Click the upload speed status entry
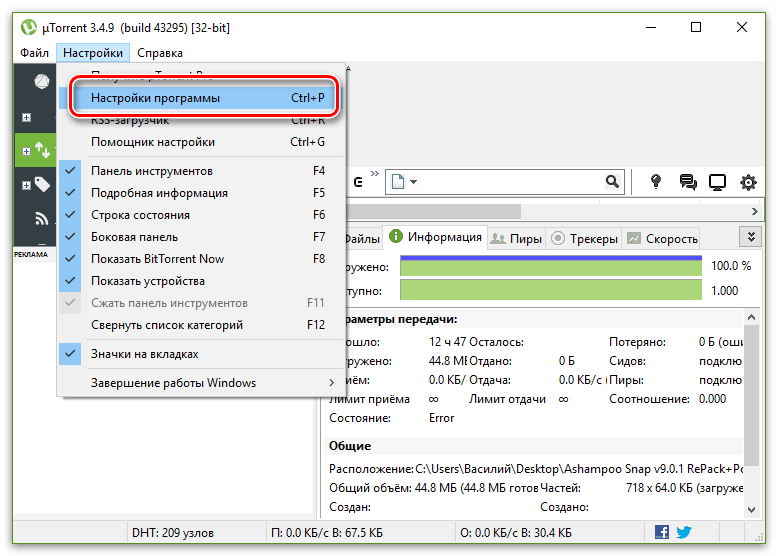The width and height of the screenshot is (778, 556). click(516, 533)
